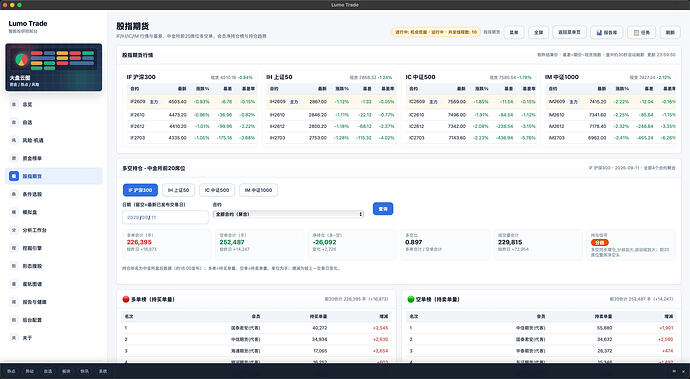Click the 模拟盘 sidebar icon

pyautogui.click(x=14, y=212)
